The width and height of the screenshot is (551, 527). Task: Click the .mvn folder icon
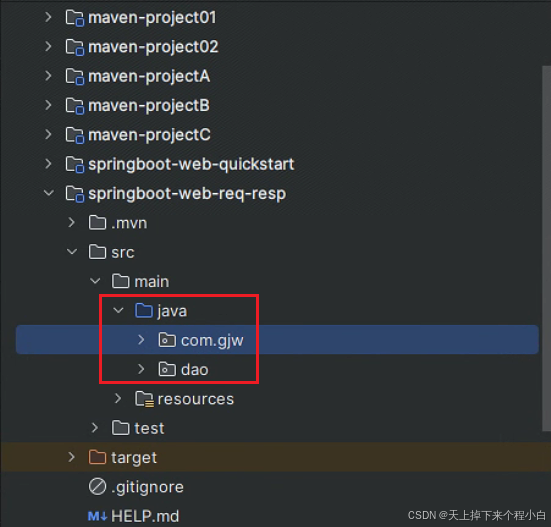[x=97, y=223]
